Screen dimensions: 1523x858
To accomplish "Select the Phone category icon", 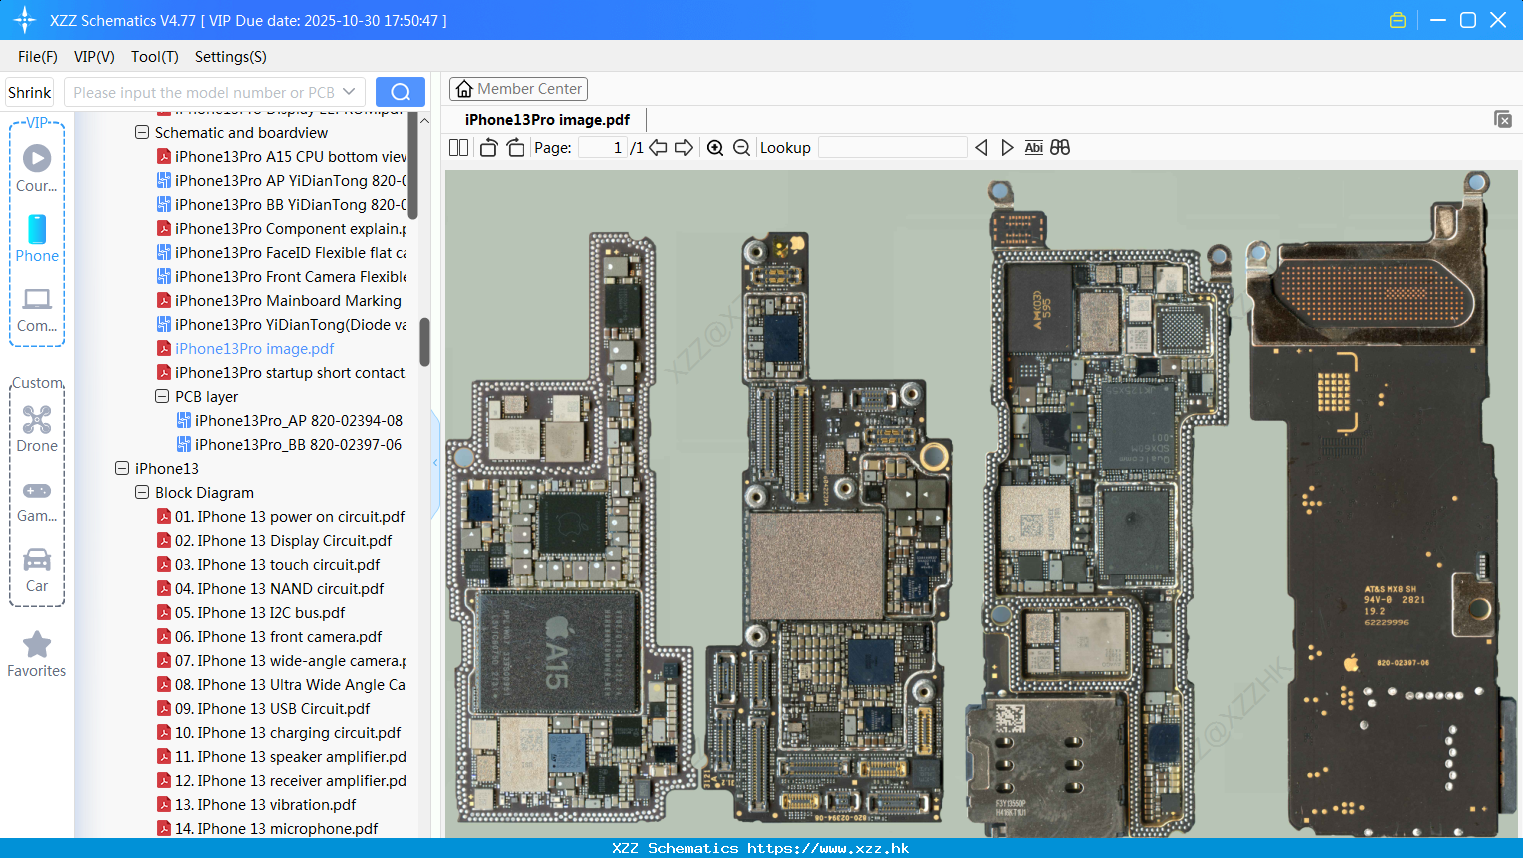I will (x=37, y=229).
